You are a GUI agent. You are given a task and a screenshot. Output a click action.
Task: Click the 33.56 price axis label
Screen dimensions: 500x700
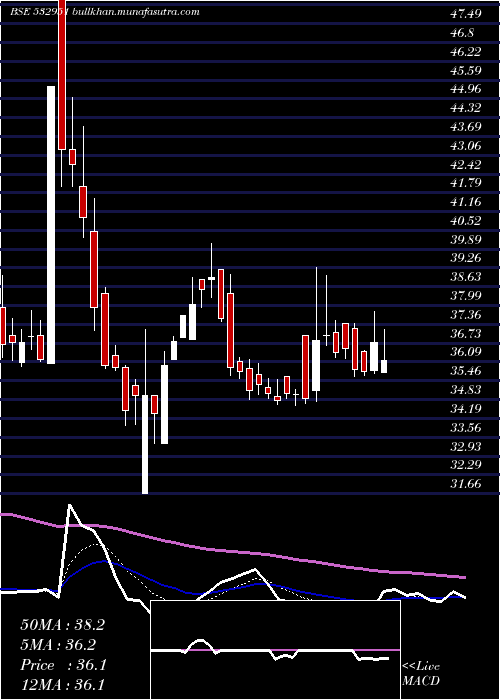click(466, 428)
